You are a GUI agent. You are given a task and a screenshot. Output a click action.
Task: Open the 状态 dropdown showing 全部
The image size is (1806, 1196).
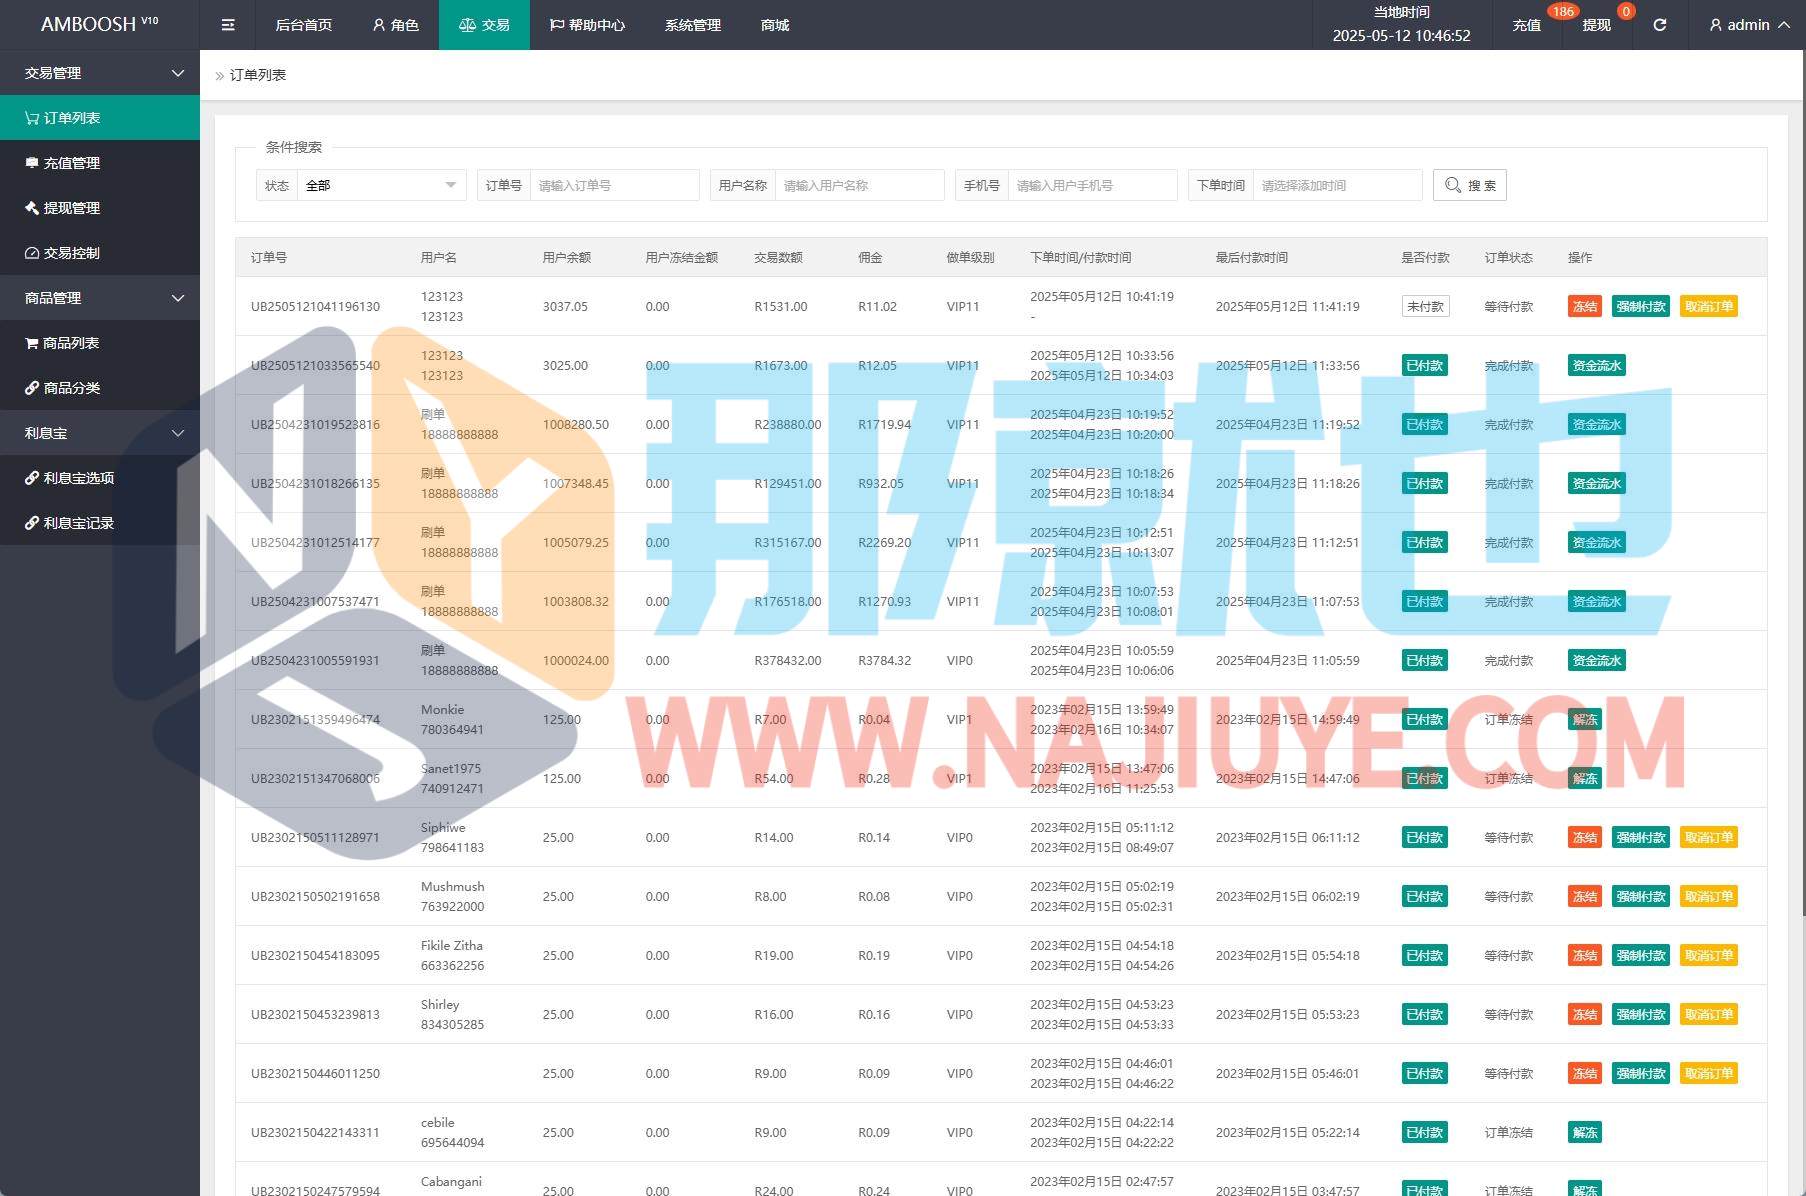pos(381,185)
